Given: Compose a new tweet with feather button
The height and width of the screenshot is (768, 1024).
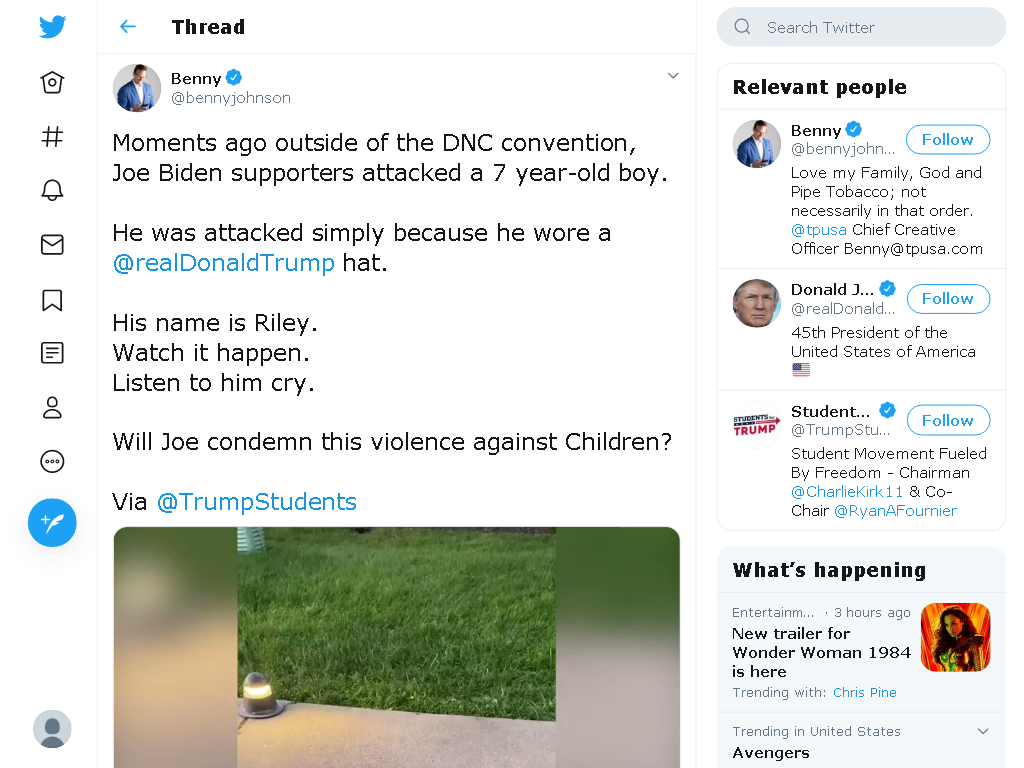Looking at the screenshot, I should point(52,522).
